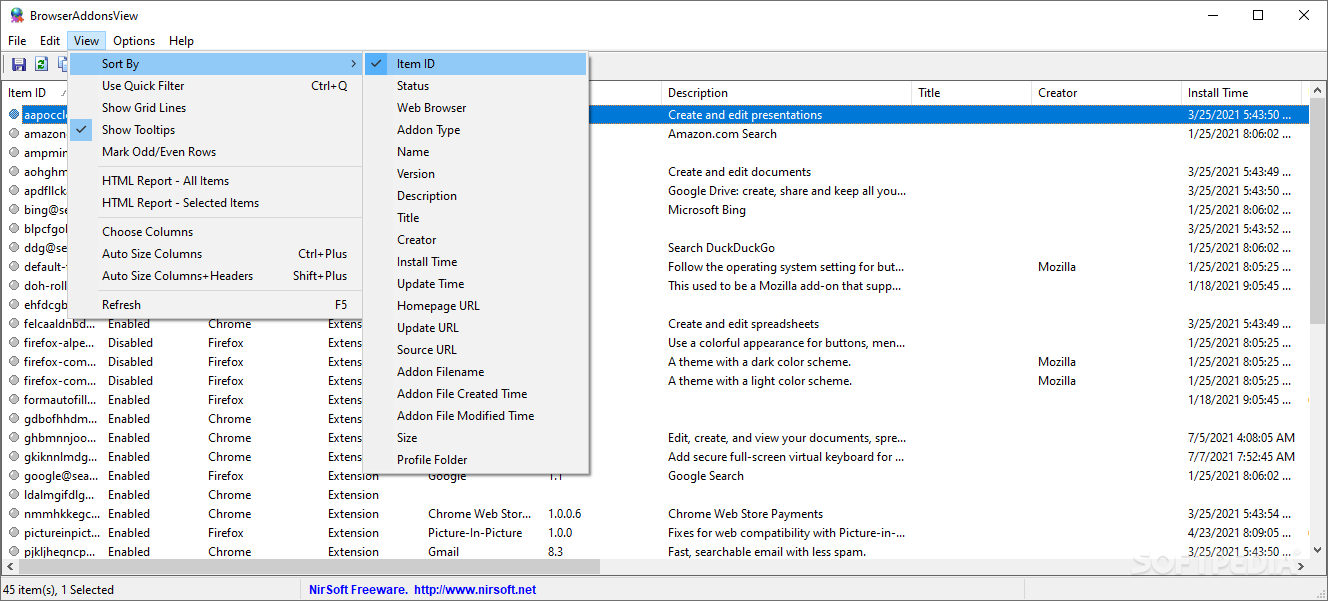This screenshot has width=1328, height=601.
Task: Sort by Install Time in submenu
Action: pos(476,262)
